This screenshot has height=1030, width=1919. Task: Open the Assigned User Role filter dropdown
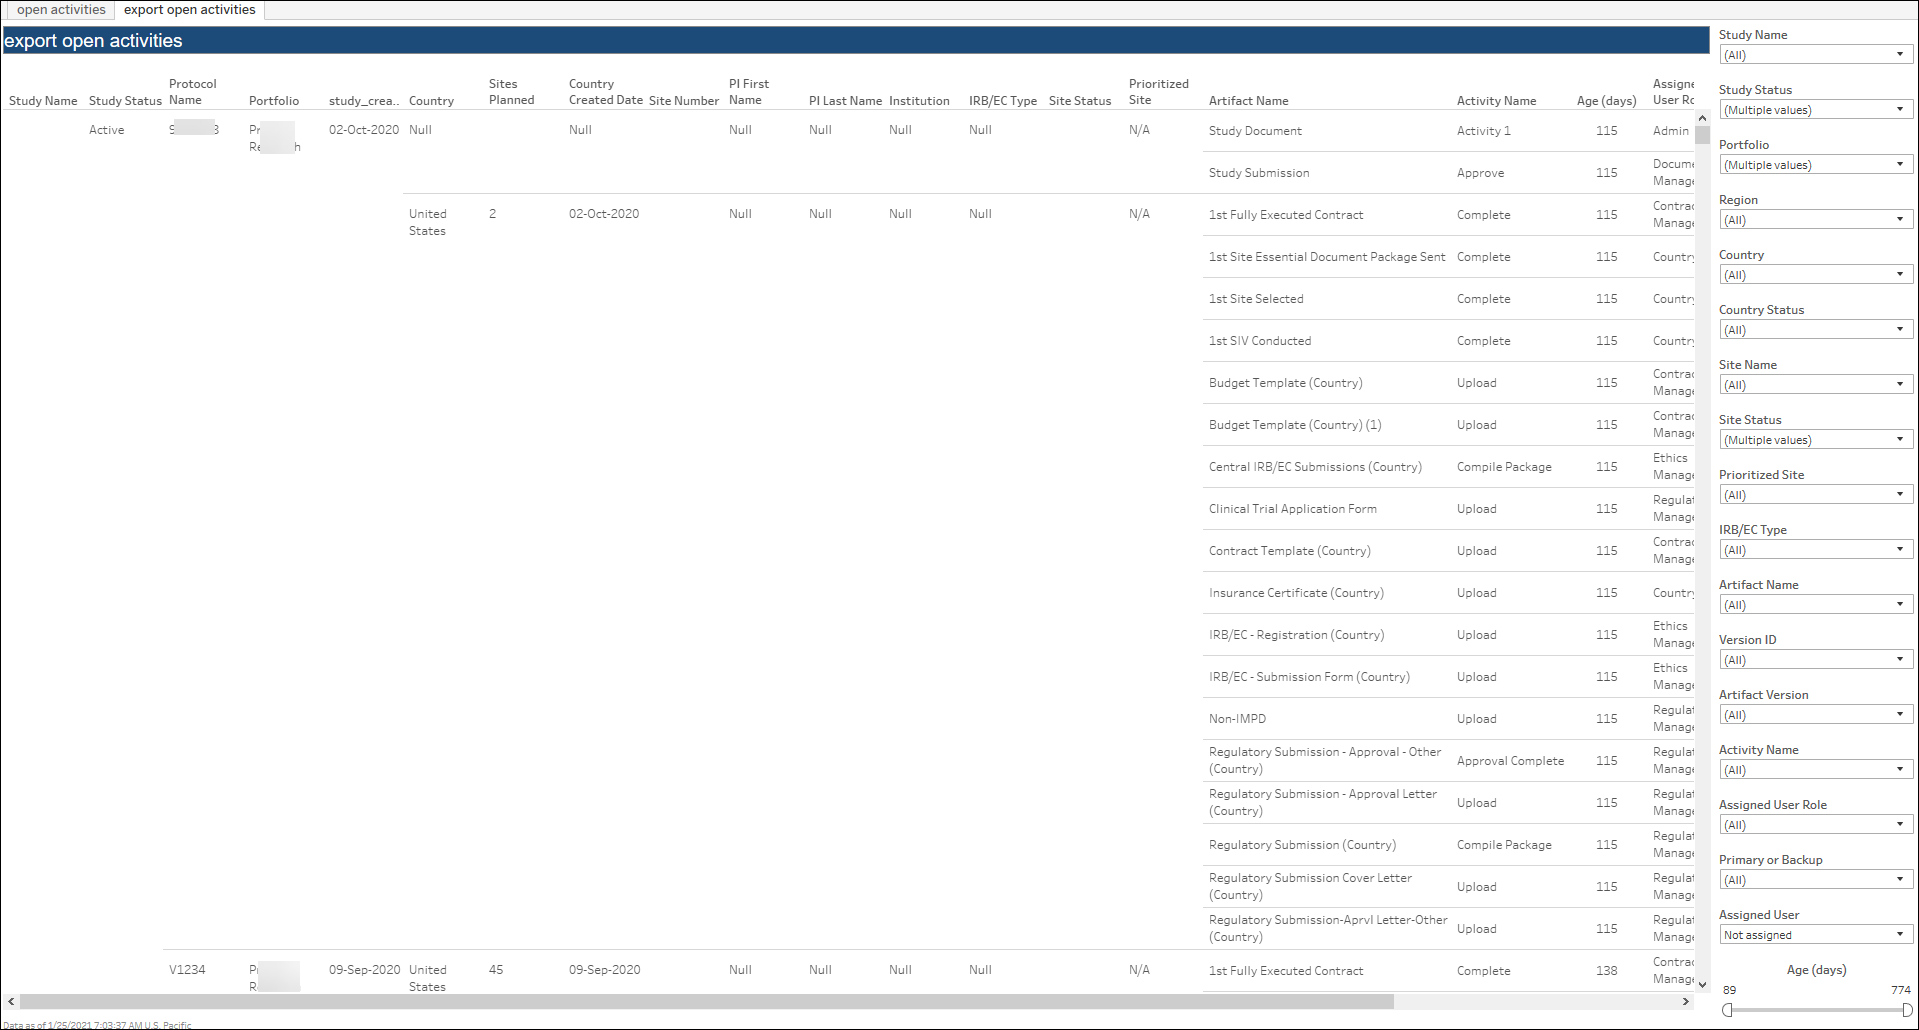[x=1816, y=825]
